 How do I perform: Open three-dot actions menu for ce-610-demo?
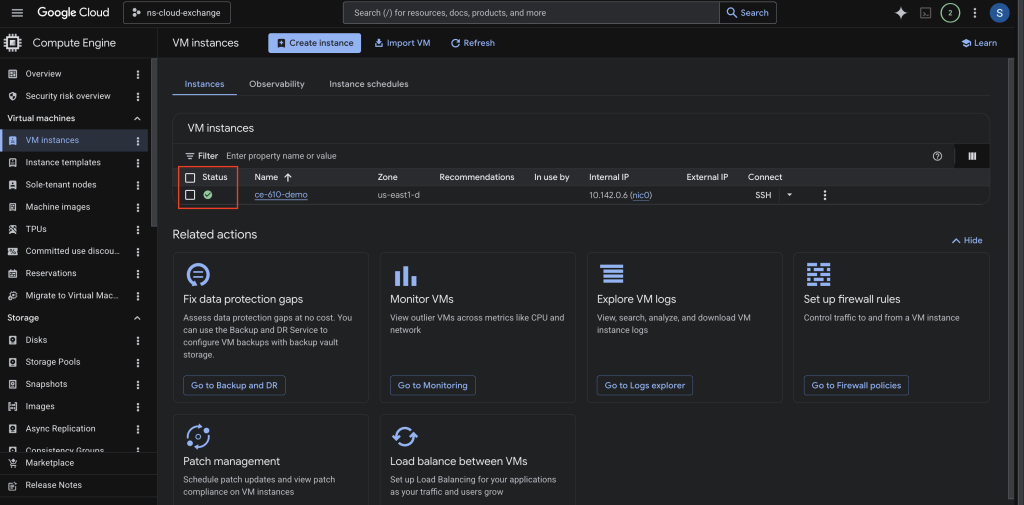[825, 195]
